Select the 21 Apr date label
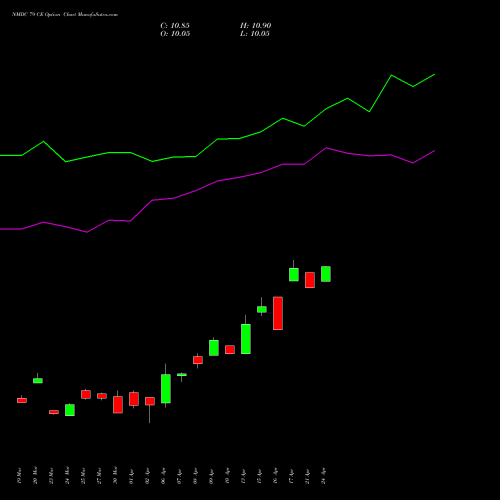 click(x=307, y=477)
